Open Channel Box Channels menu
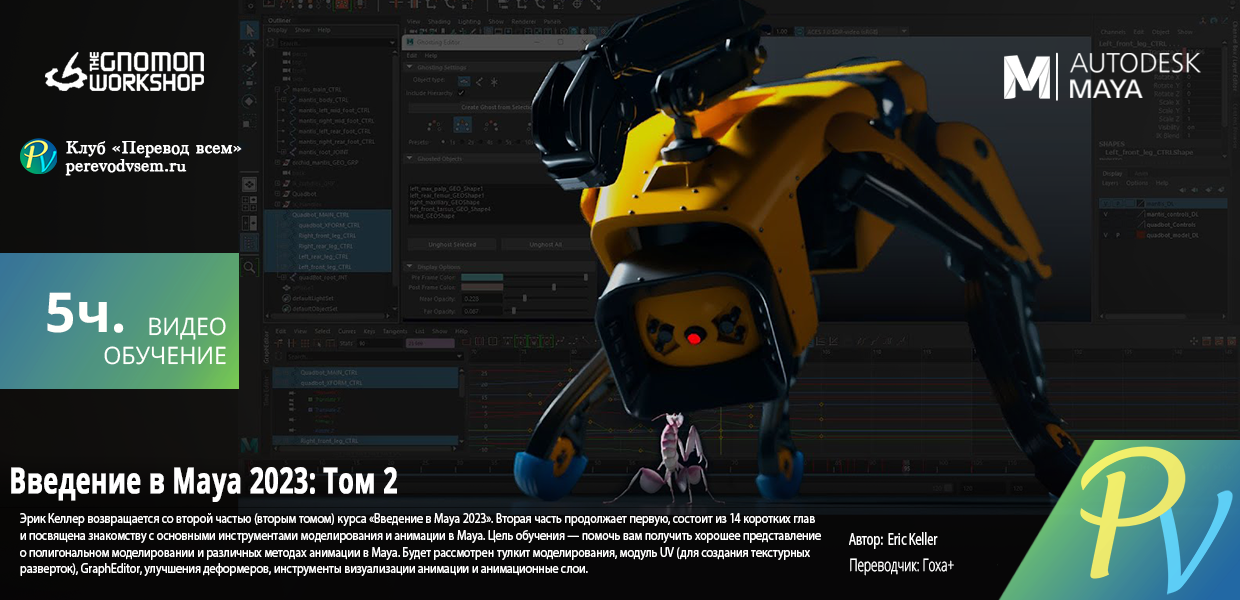This screenshot has width=1240, height=600. (1113, 32)
